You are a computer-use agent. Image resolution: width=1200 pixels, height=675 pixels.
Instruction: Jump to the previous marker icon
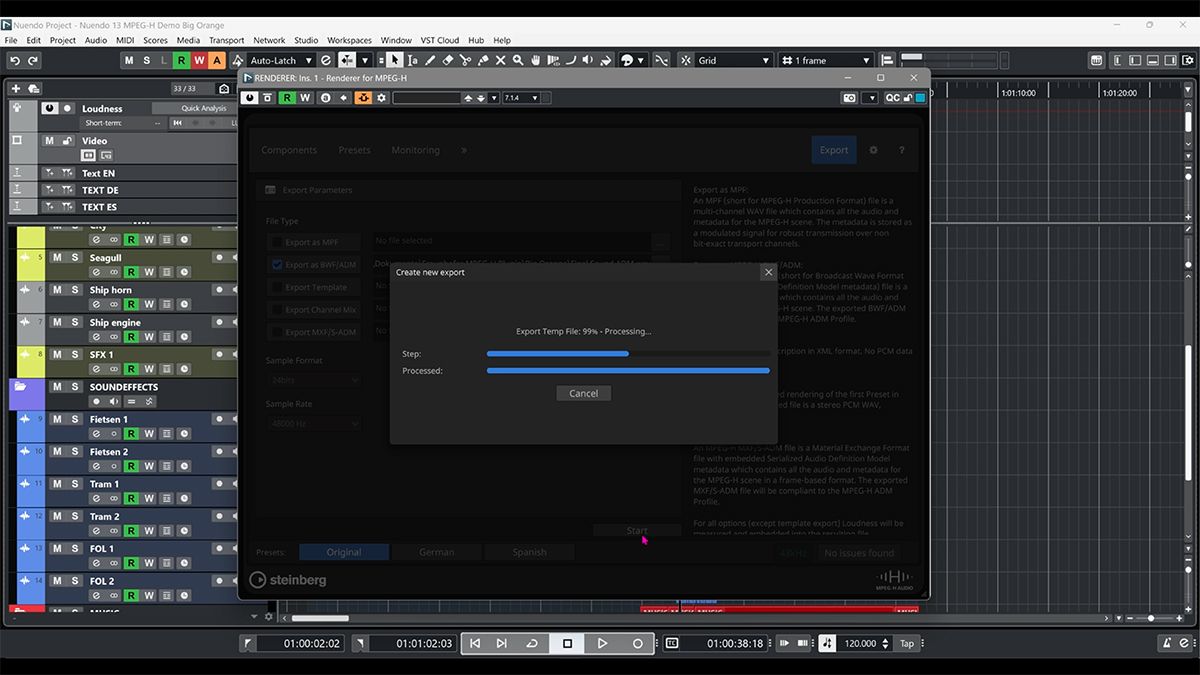(x=475, y=644)
